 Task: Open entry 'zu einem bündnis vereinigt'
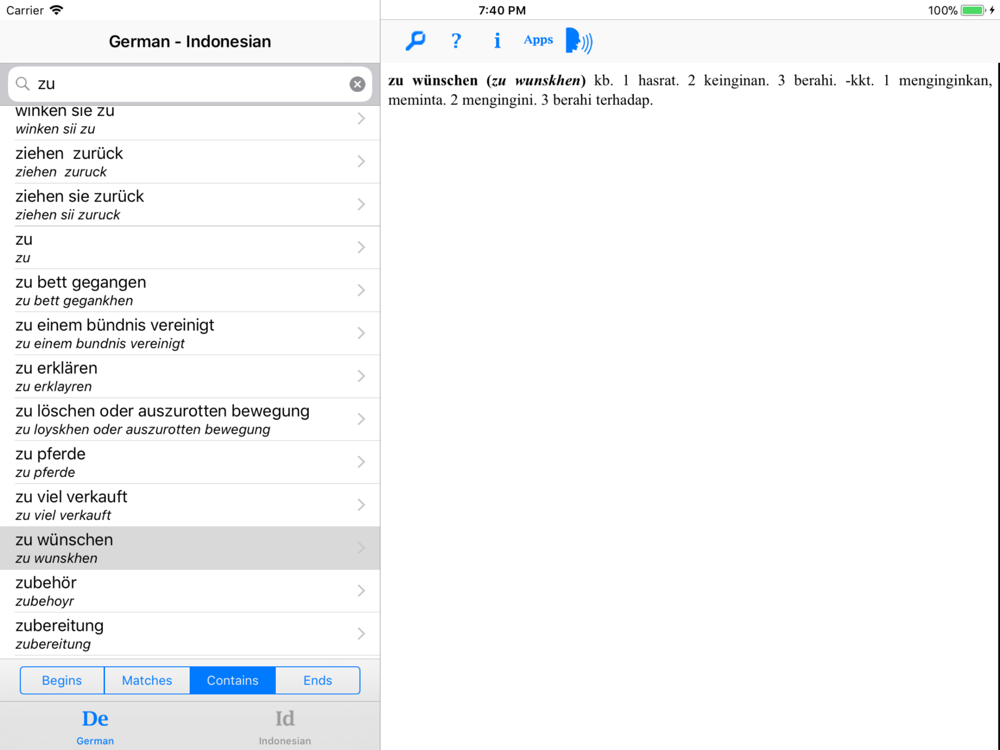[190, 334]
